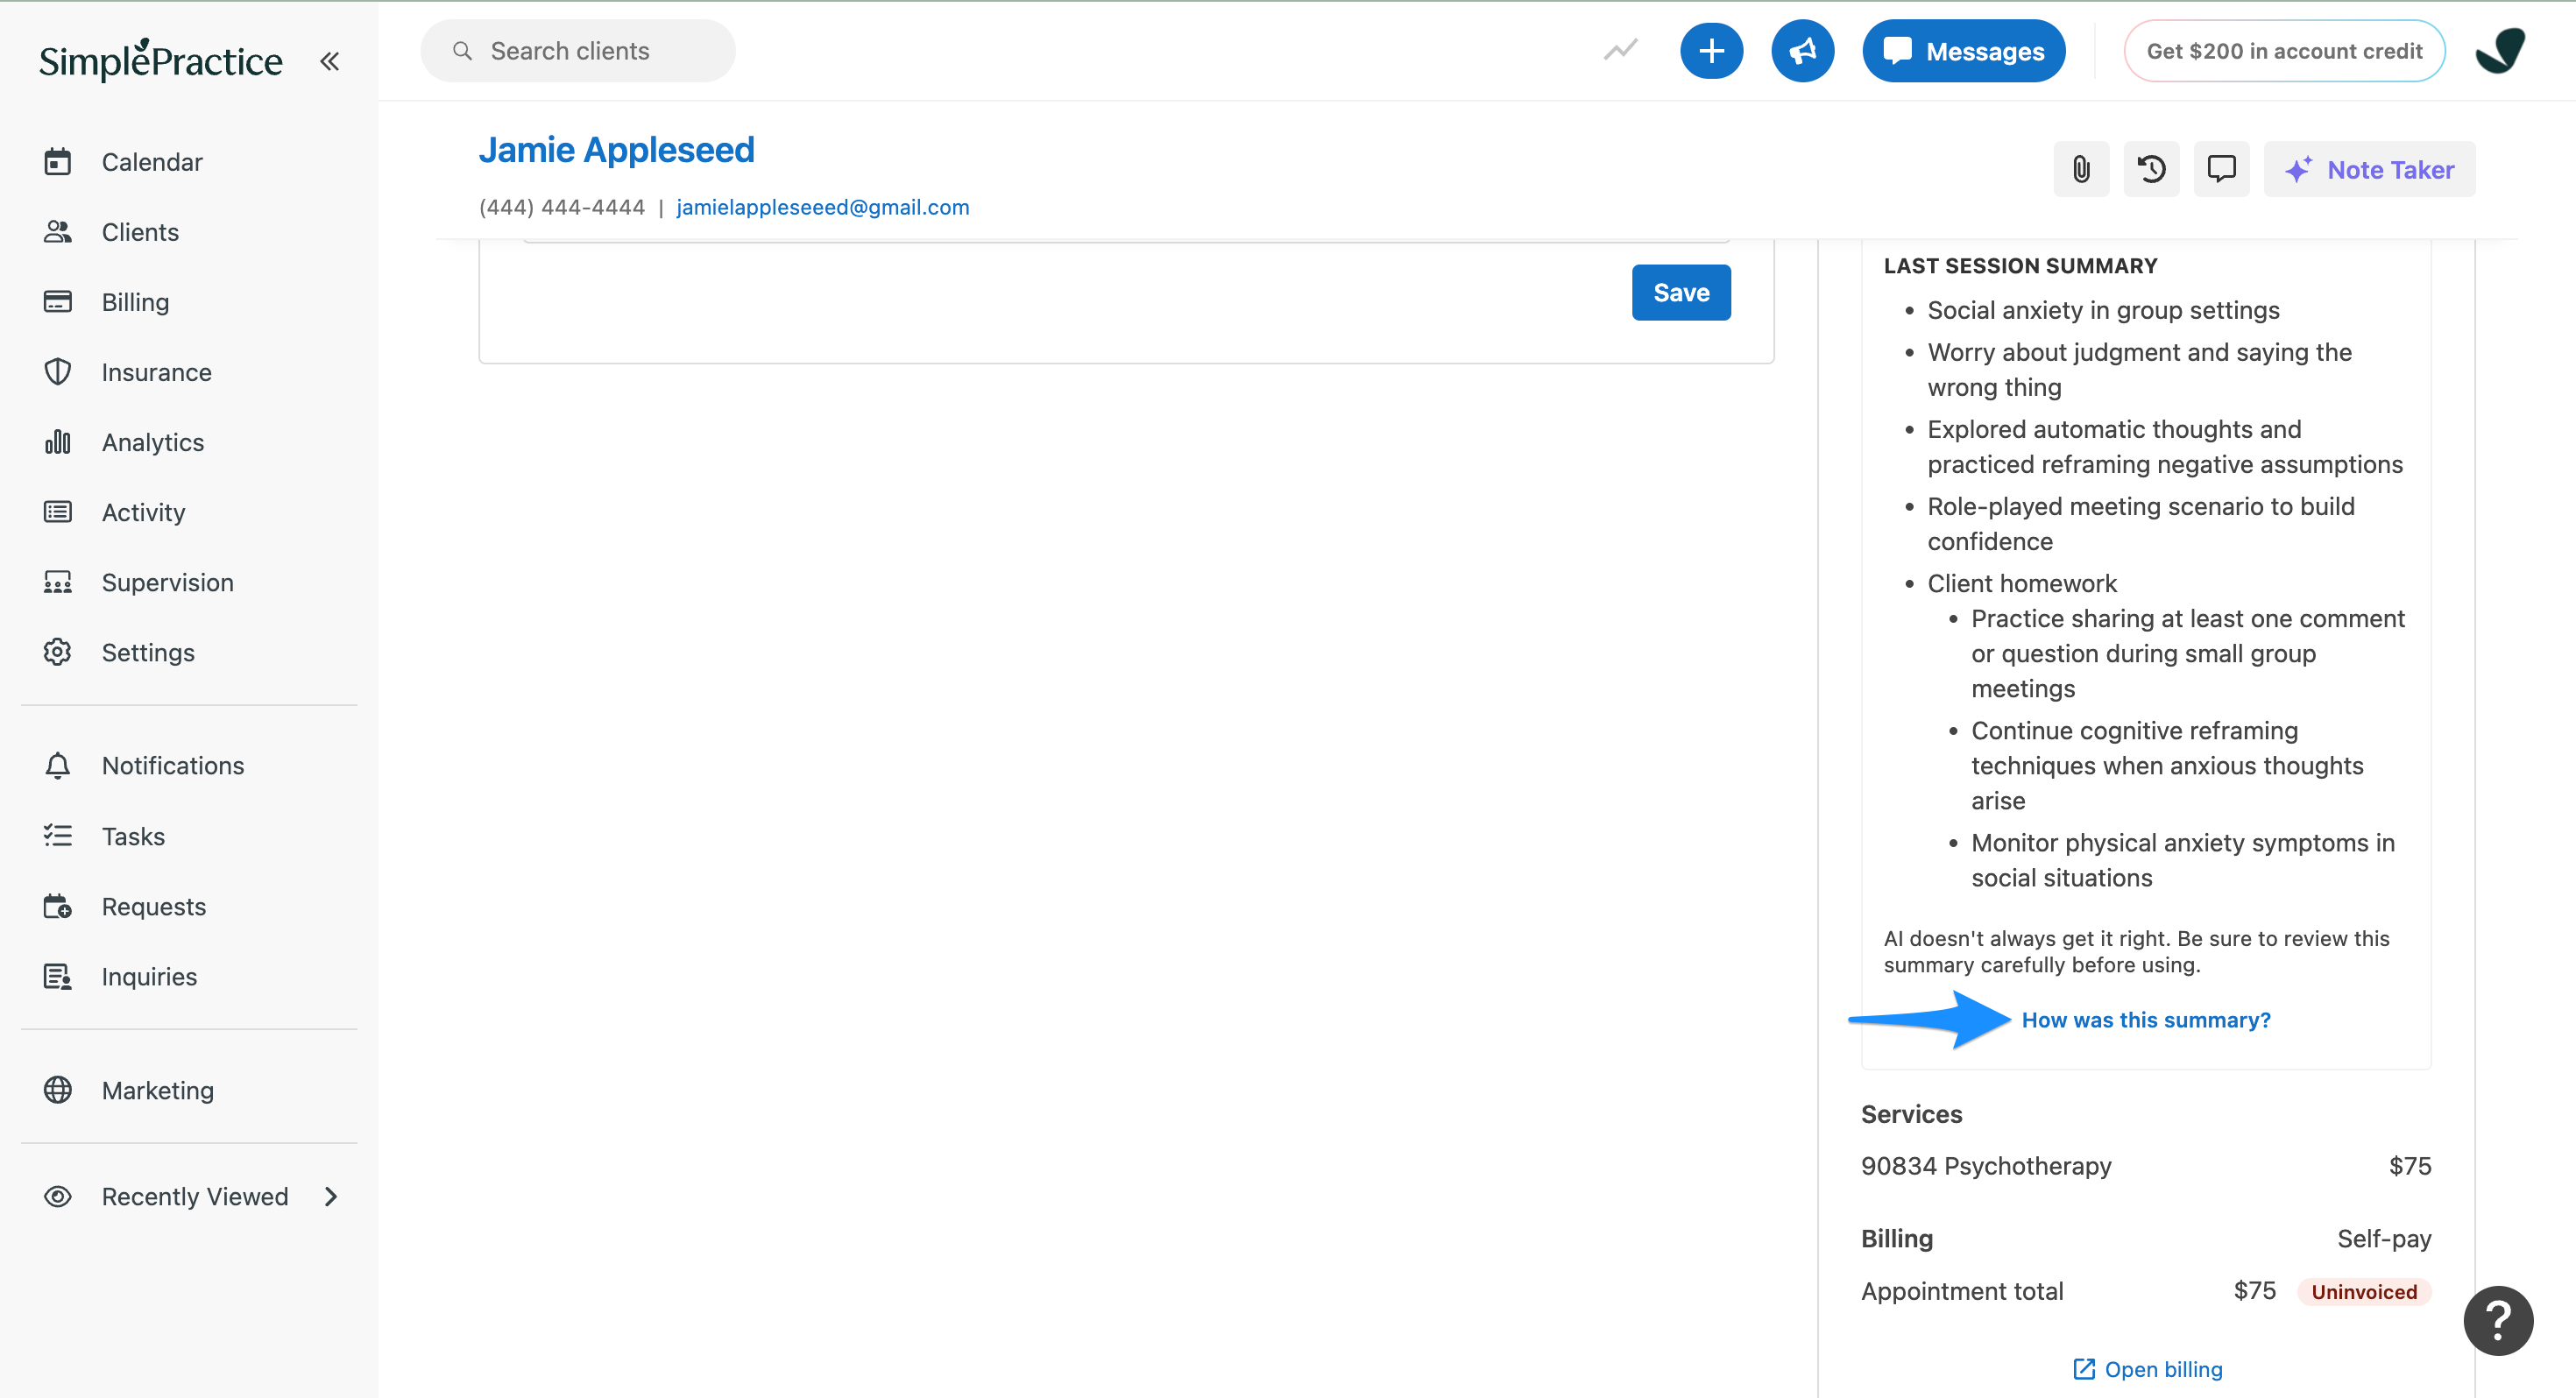The height and width of the screenshot is (1398, 2576).
Task: Open Activity section
Action: pos(143,512)
